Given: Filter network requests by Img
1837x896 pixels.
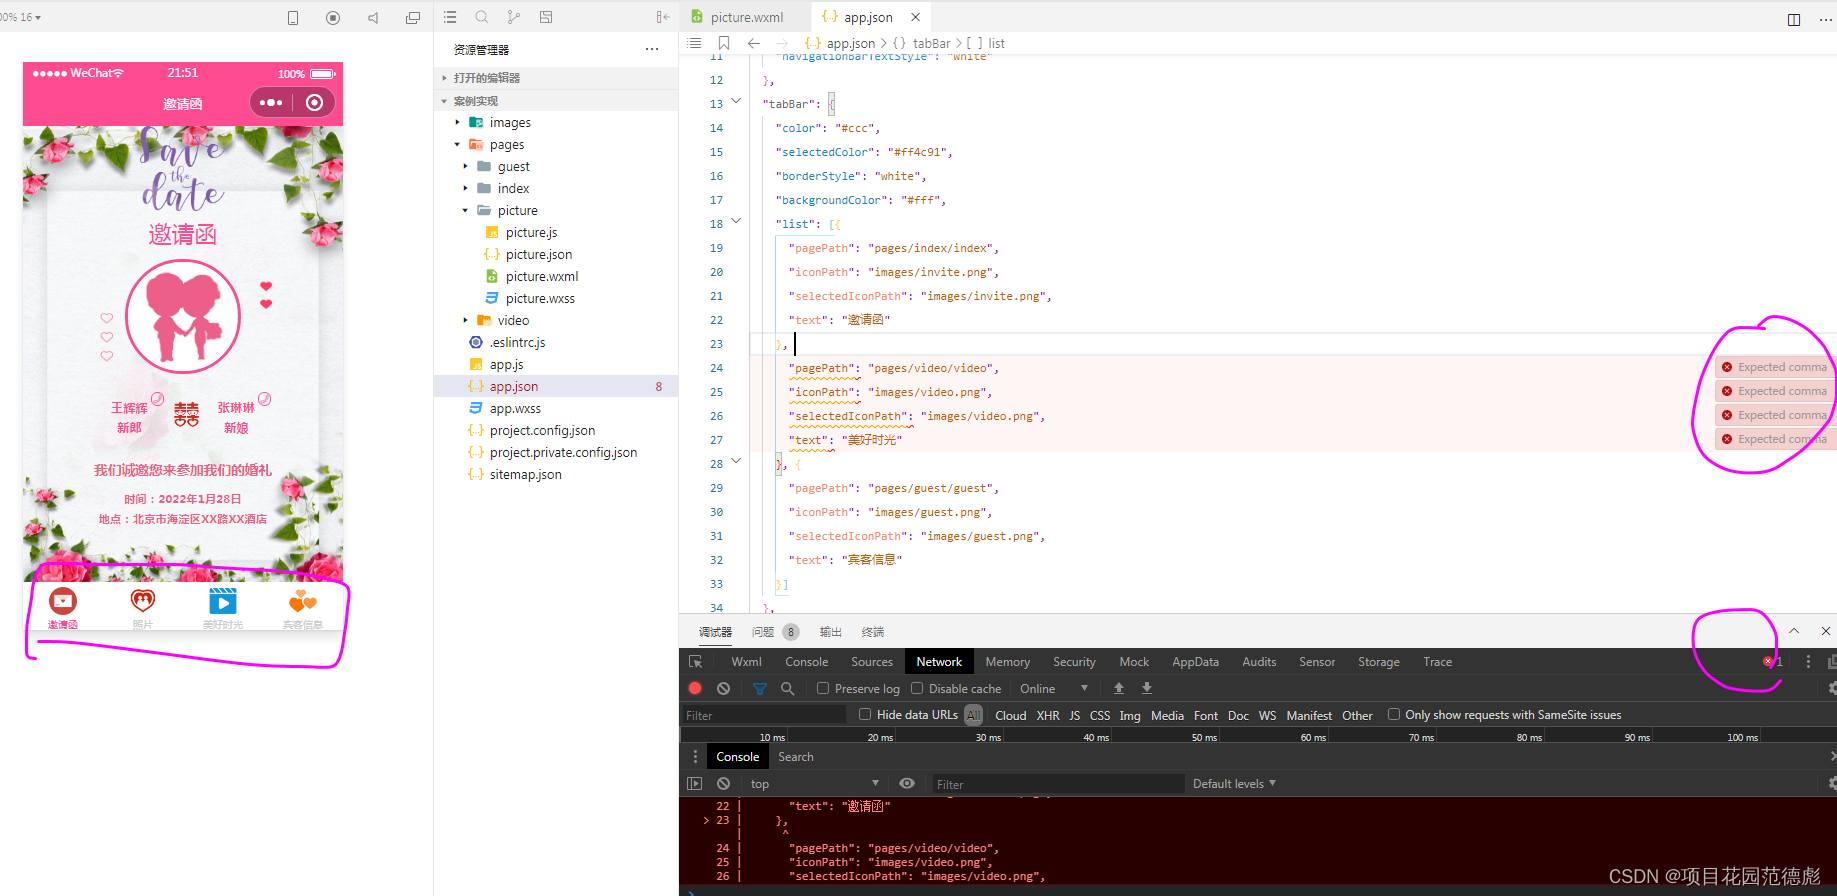Looking at the screenshot, I should click(x=1130, y=715).
